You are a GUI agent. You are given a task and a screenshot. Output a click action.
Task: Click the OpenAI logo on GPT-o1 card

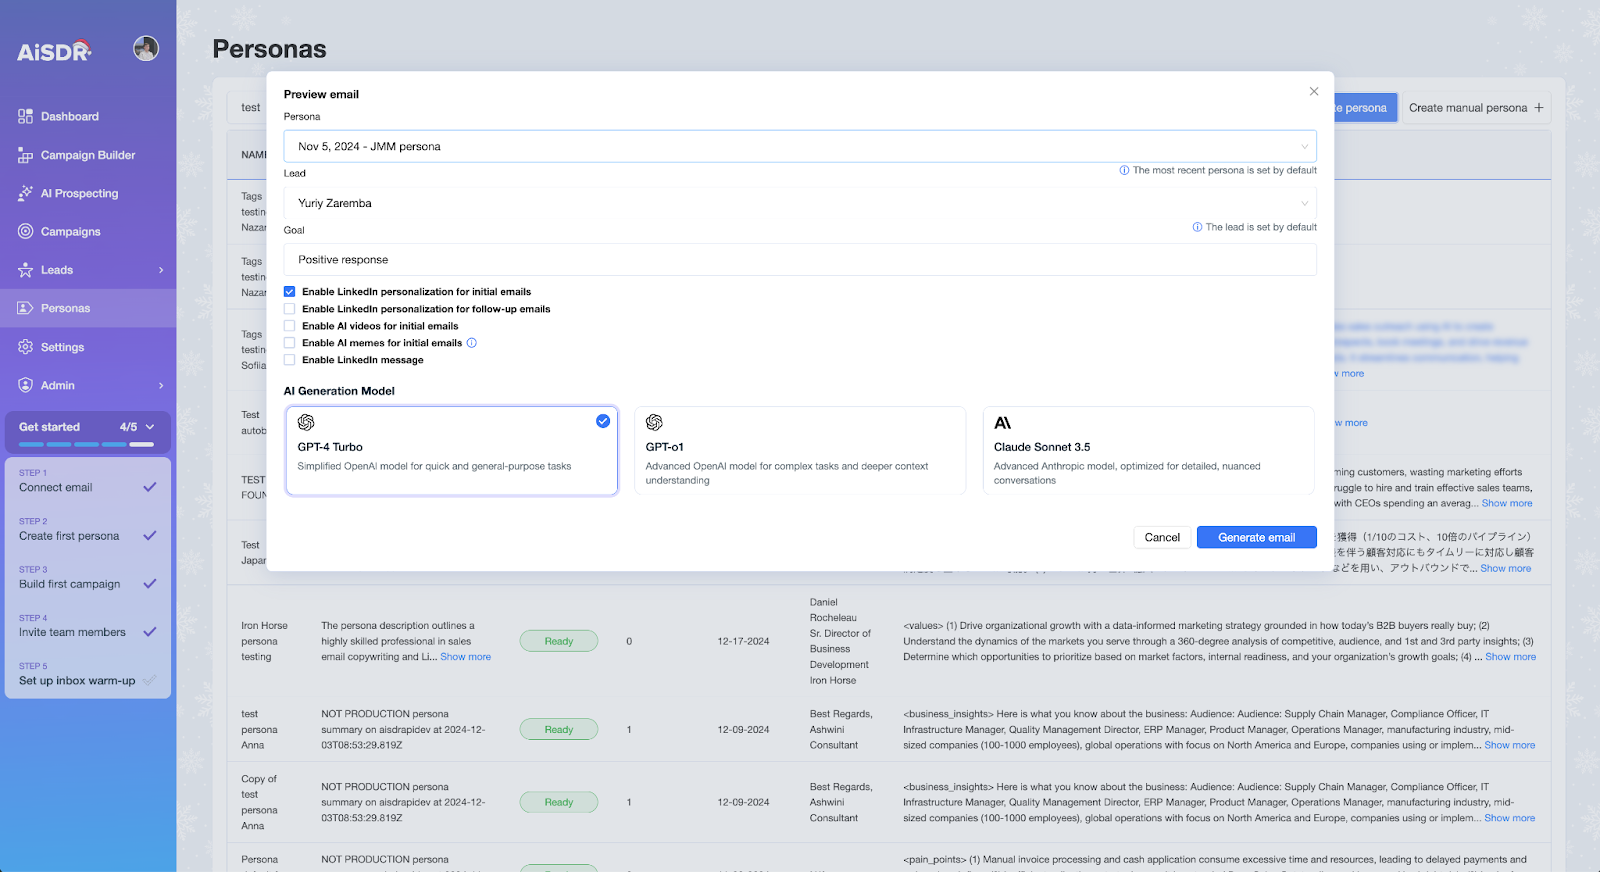(x=654, y=423)
